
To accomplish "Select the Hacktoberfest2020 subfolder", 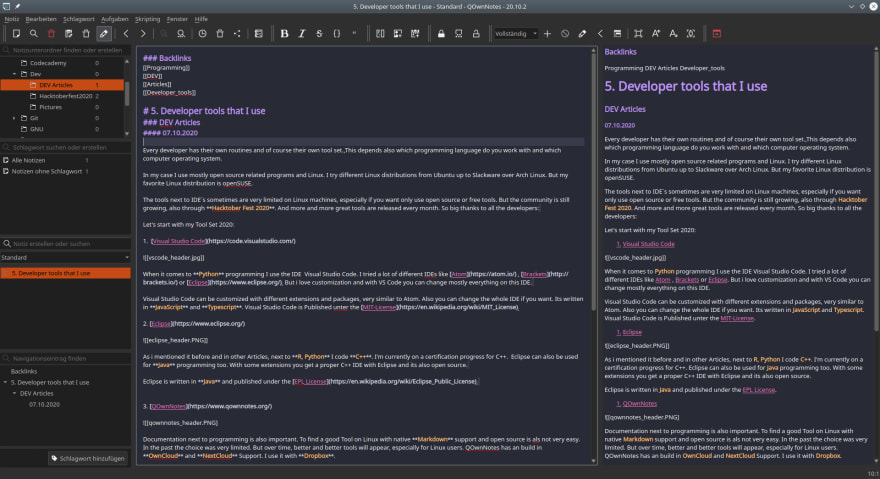I will point(66,96).
